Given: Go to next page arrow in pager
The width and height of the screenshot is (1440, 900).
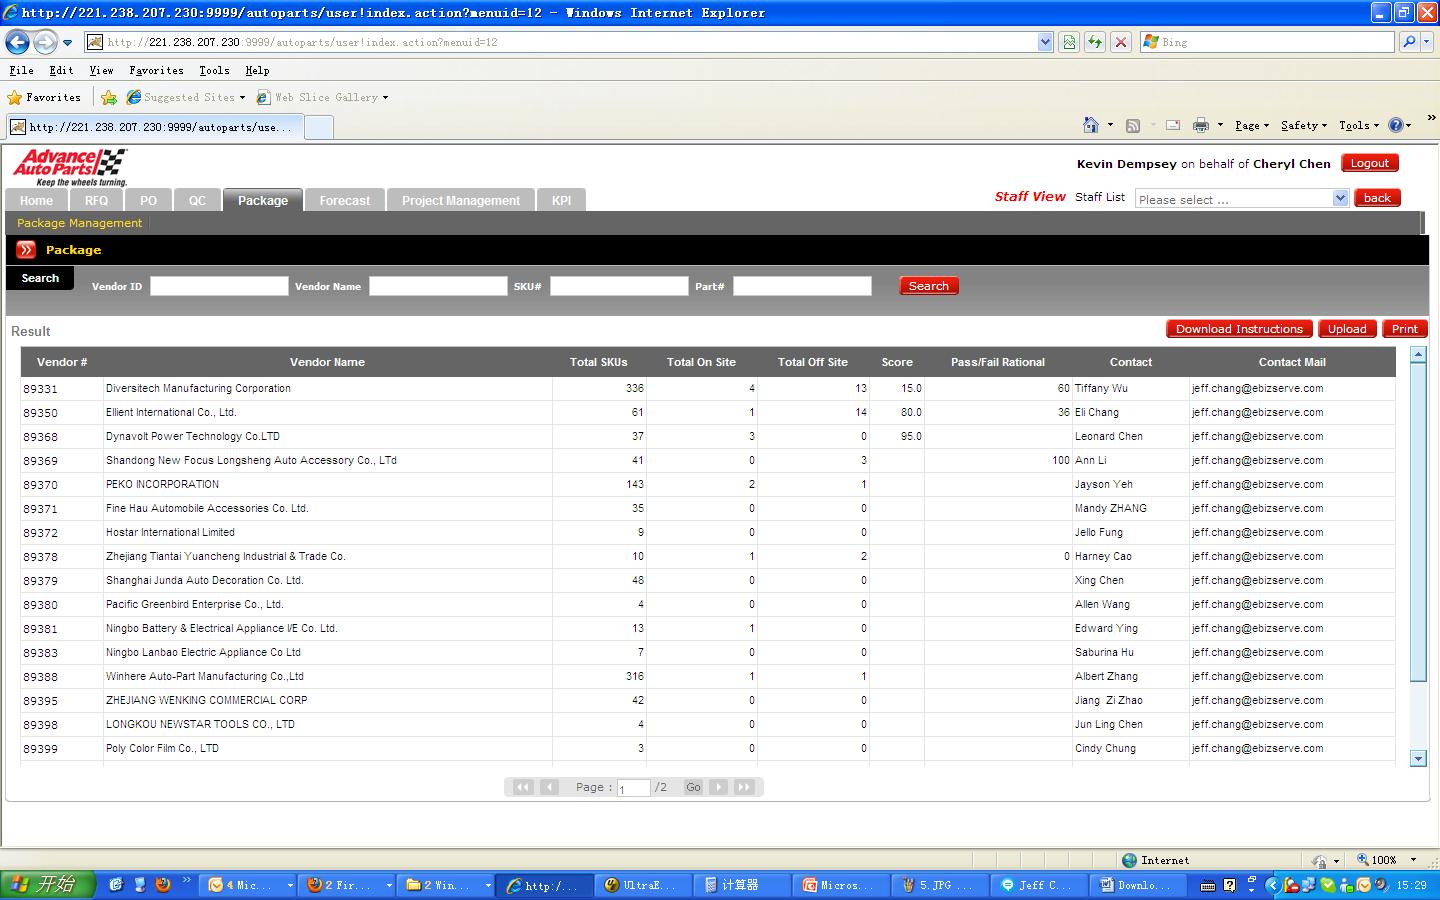Looking at the screenshot, I should coord(718,787).
